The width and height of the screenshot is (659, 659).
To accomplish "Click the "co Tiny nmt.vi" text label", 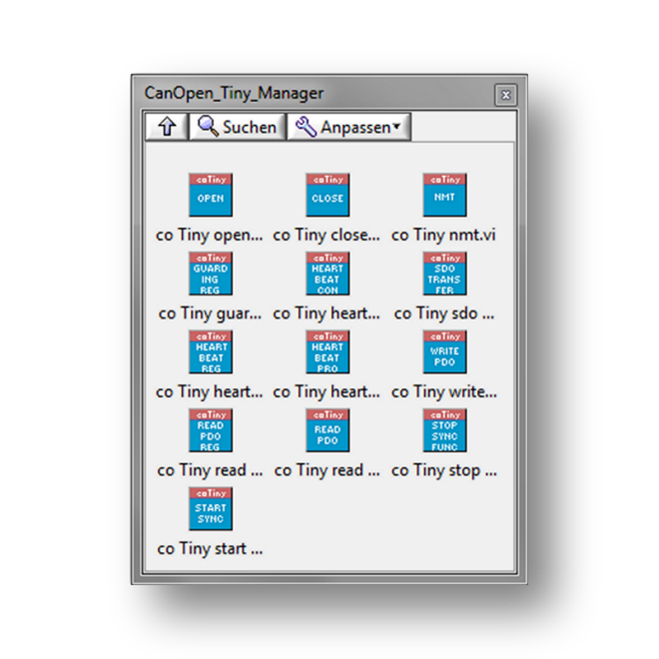I will pyautogui.click(x=443, y=235).
